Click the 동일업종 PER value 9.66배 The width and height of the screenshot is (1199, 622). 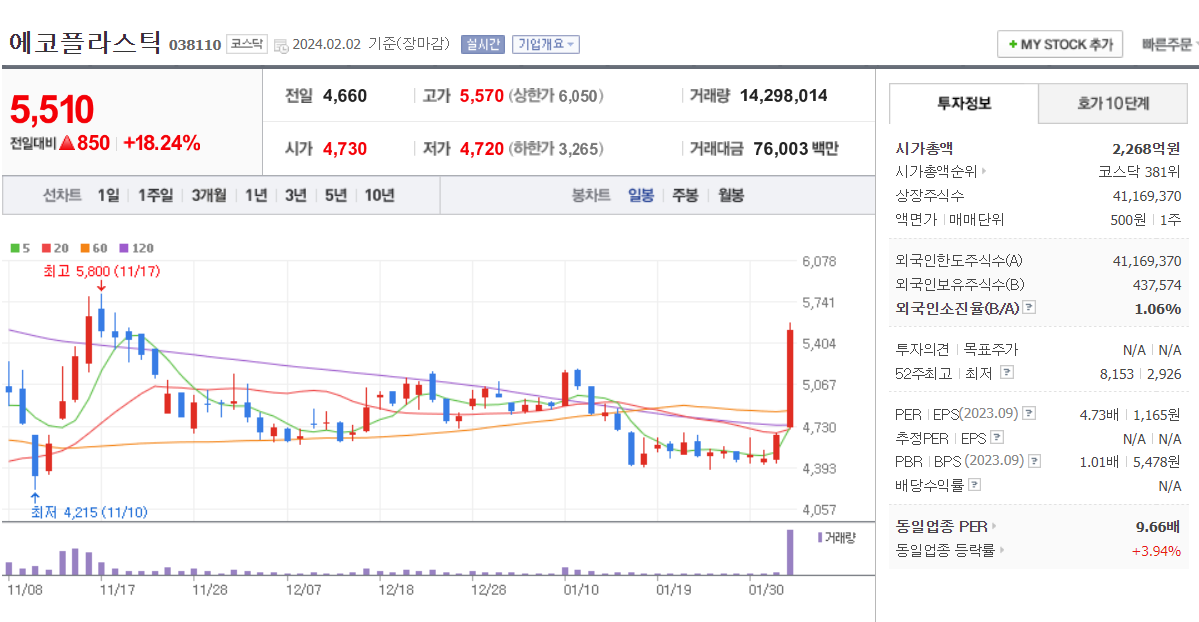[1158, 526]
